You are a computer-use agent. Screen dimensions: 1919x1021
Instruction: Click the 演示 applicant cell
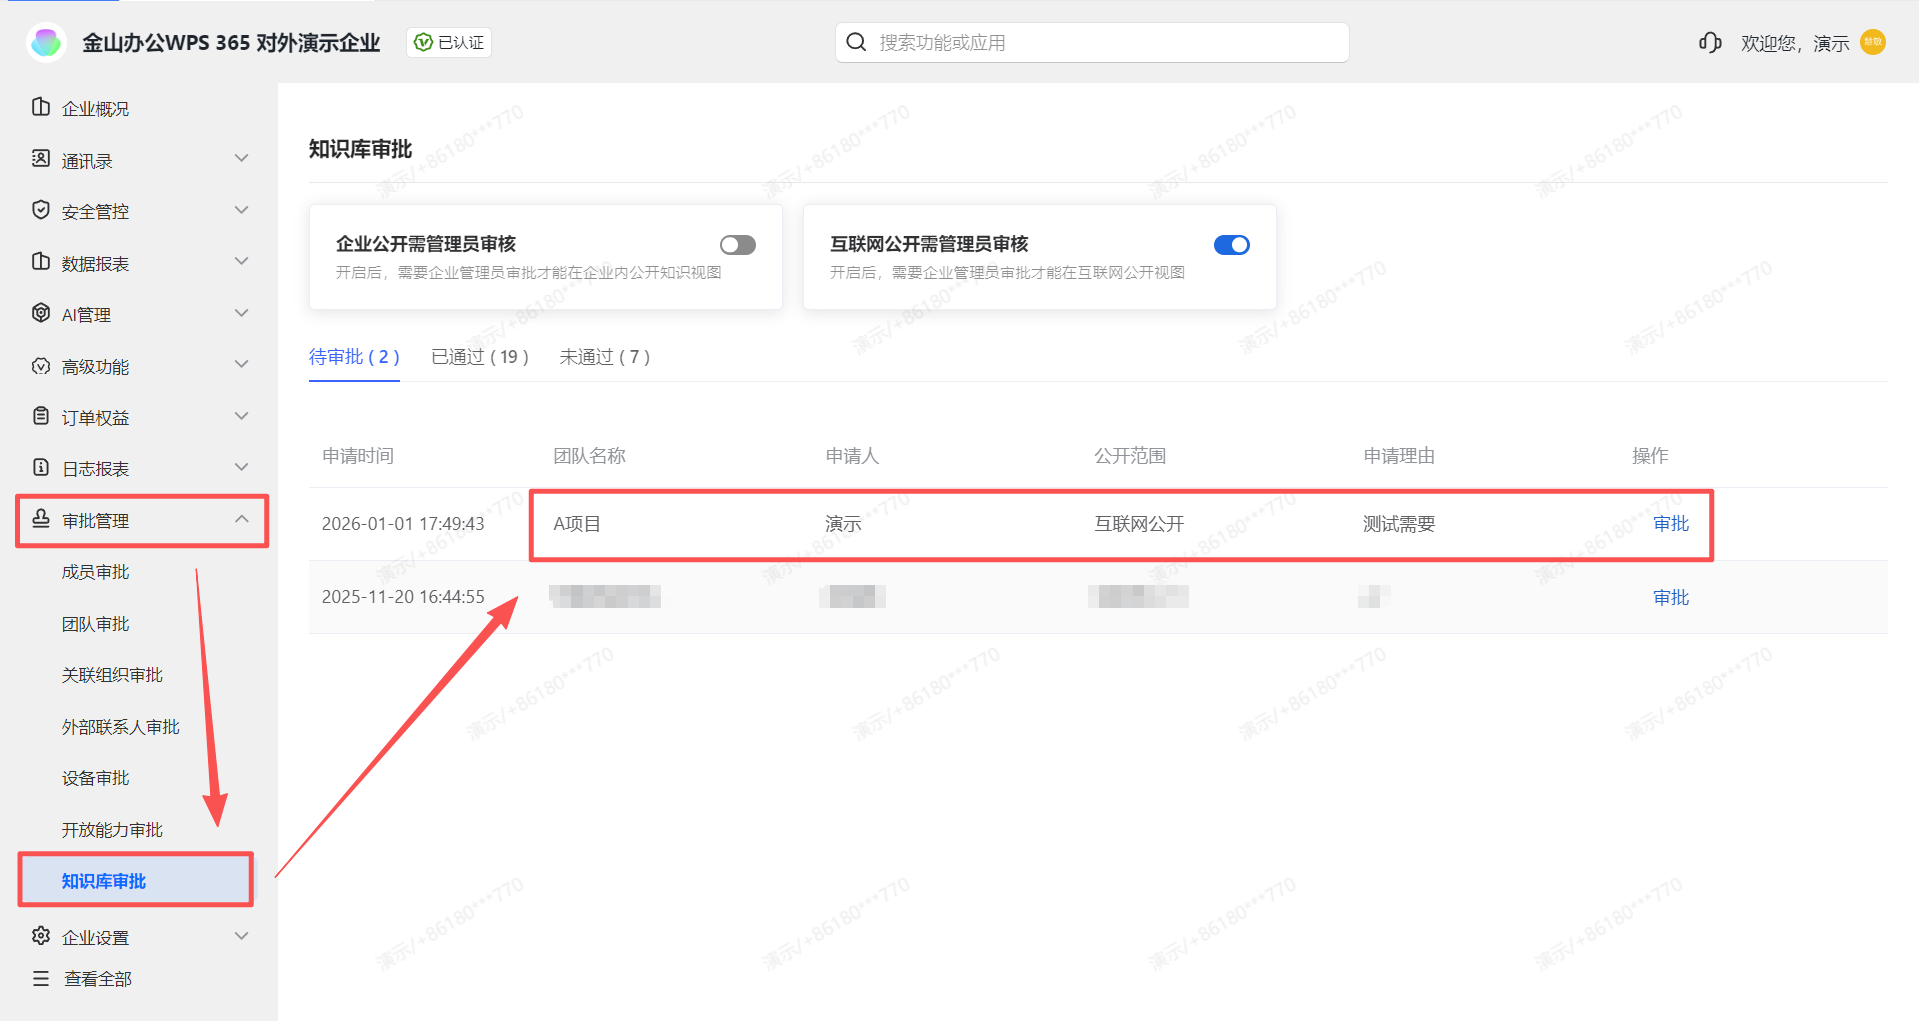click(843, 524)
